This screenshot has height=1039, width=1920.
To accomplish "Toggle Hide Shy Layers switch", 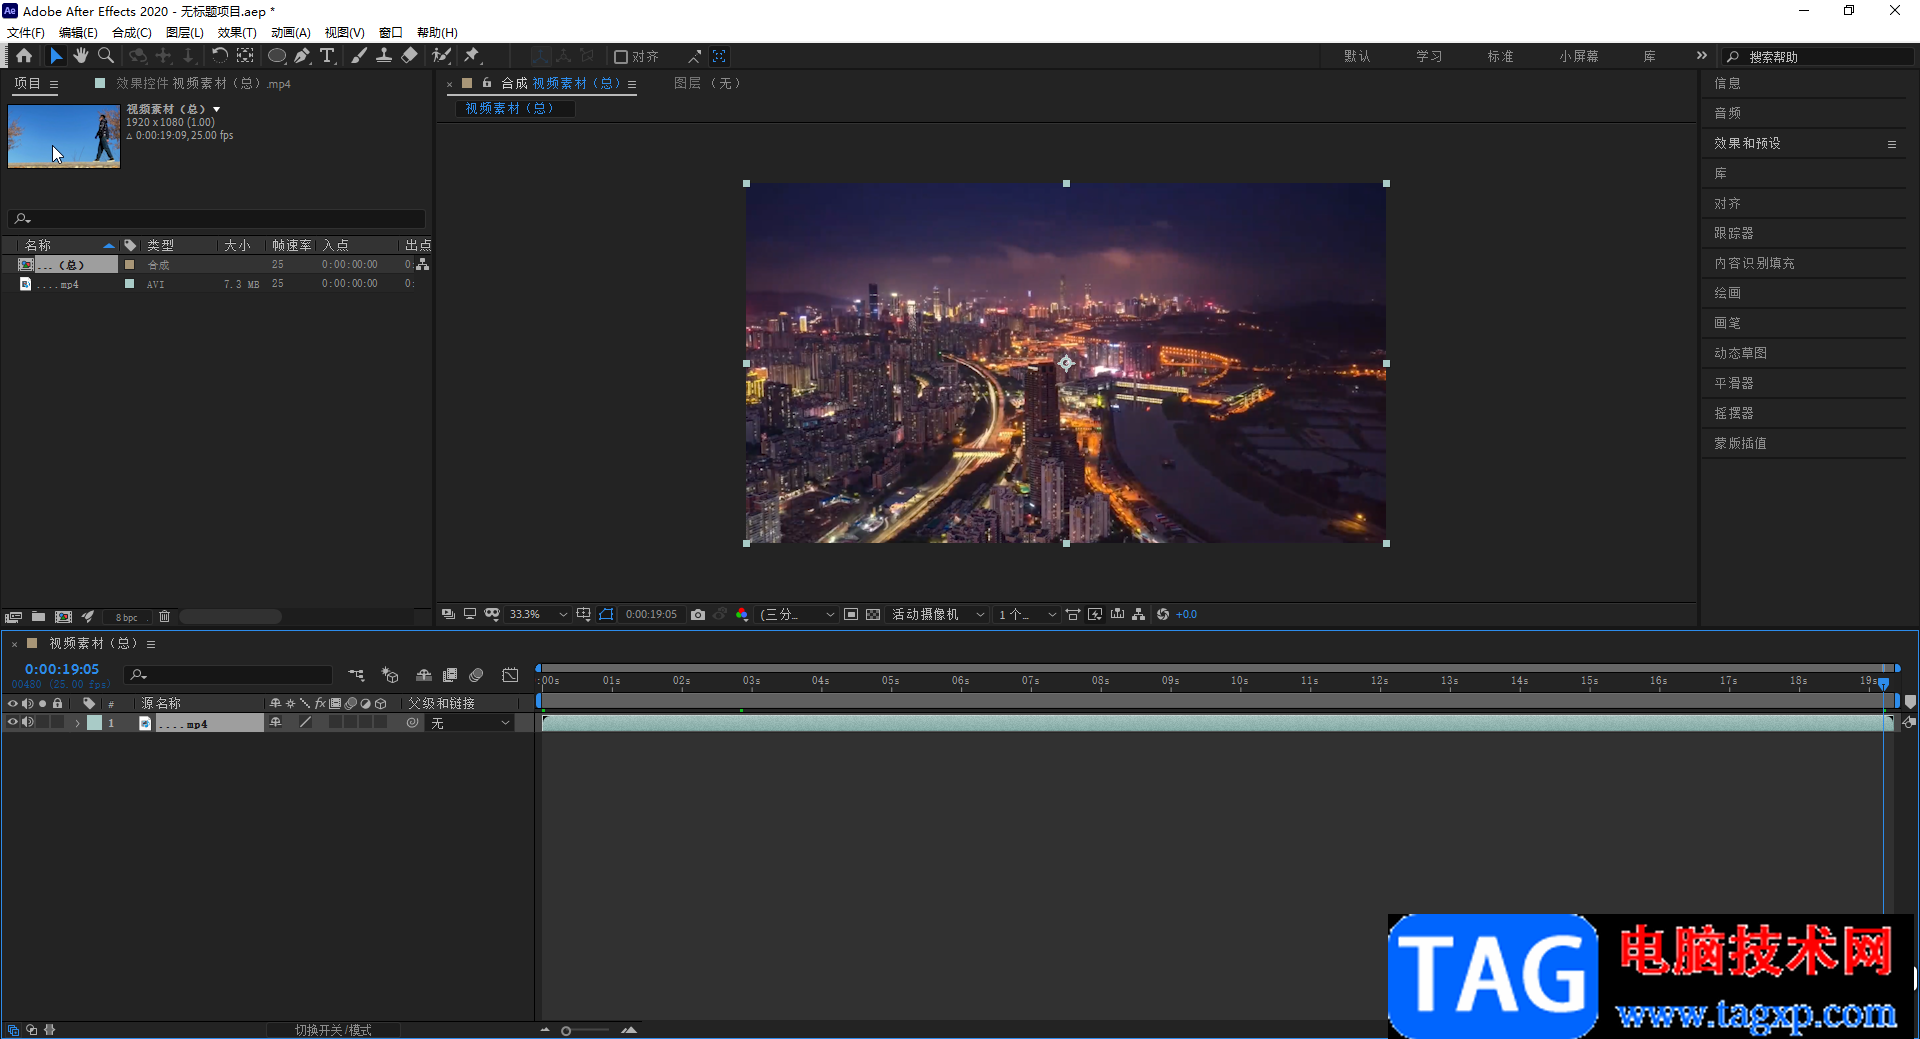I will 424,675.
